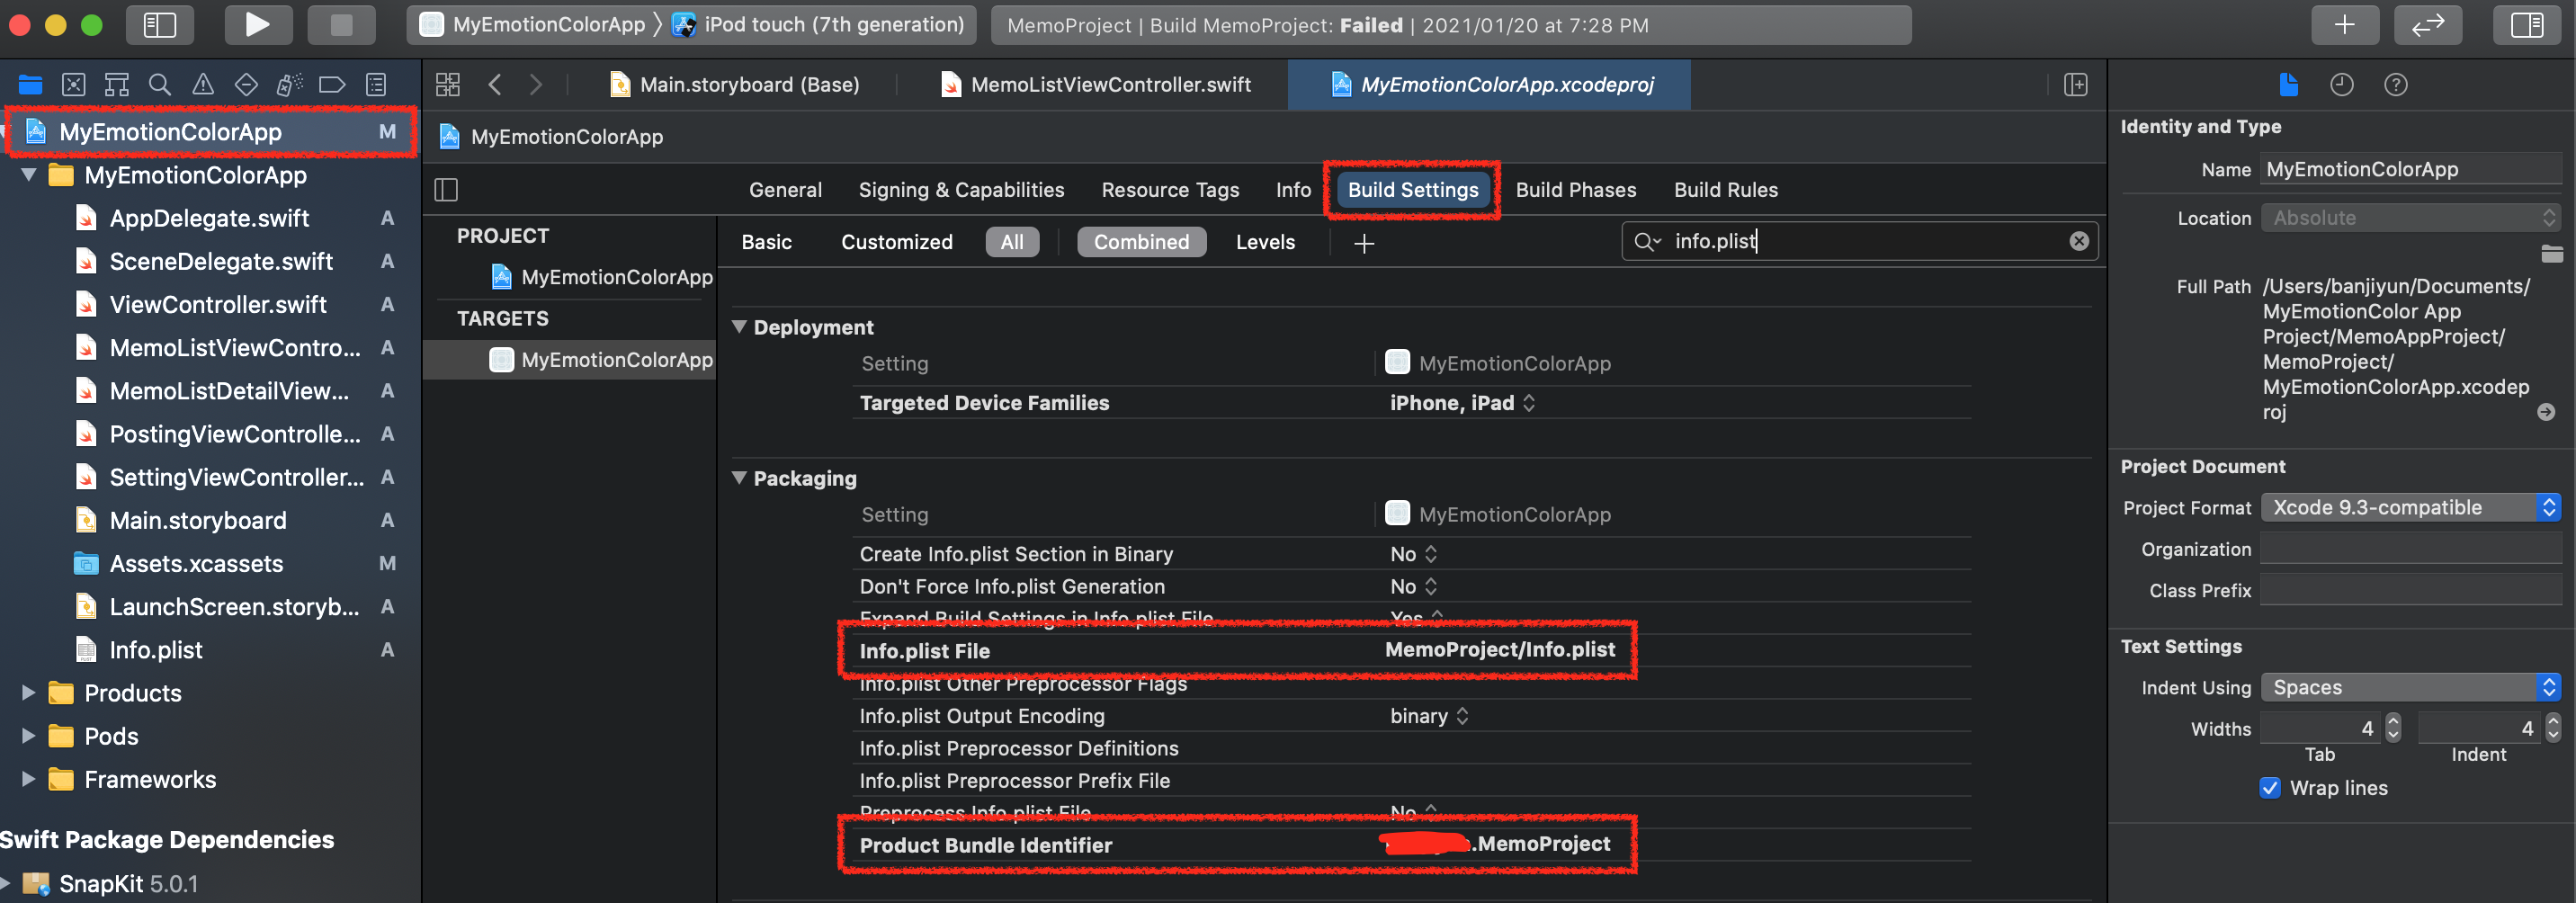This screenshot has height=903, width=2576.
Task: Collapse the Deployment settings section
Action: click(740, 327)
